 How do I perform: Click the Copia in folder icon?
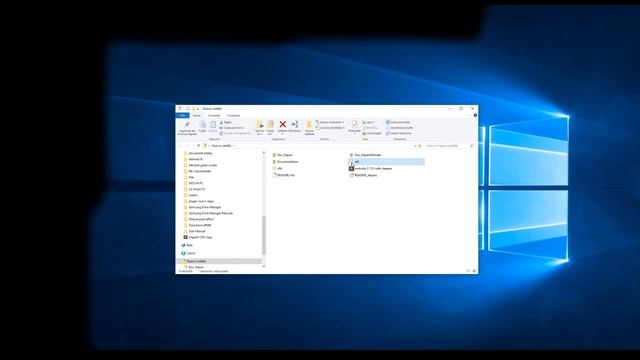pos(270,124)
